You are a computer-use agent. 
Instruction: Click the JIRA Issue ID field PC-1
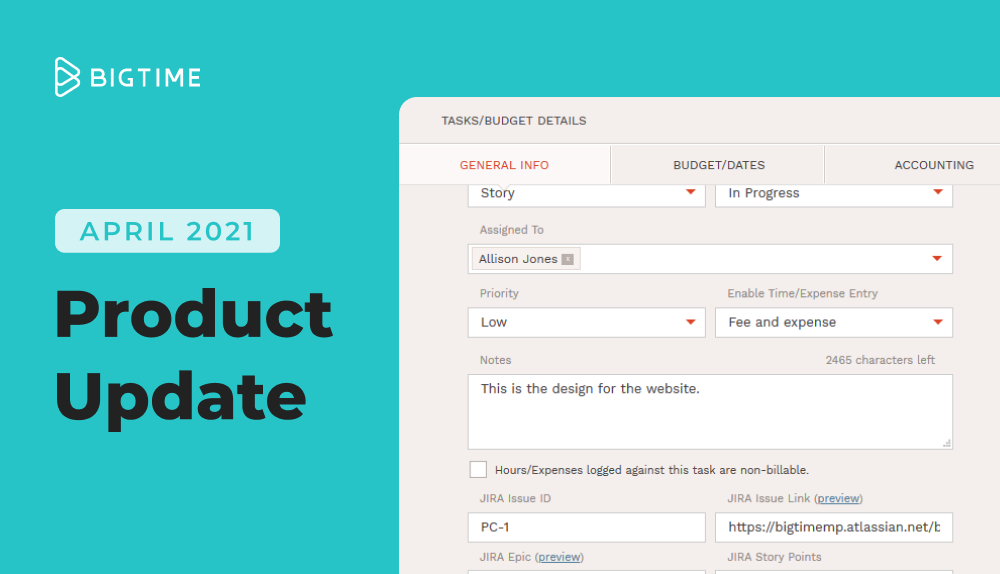(586, 527)
